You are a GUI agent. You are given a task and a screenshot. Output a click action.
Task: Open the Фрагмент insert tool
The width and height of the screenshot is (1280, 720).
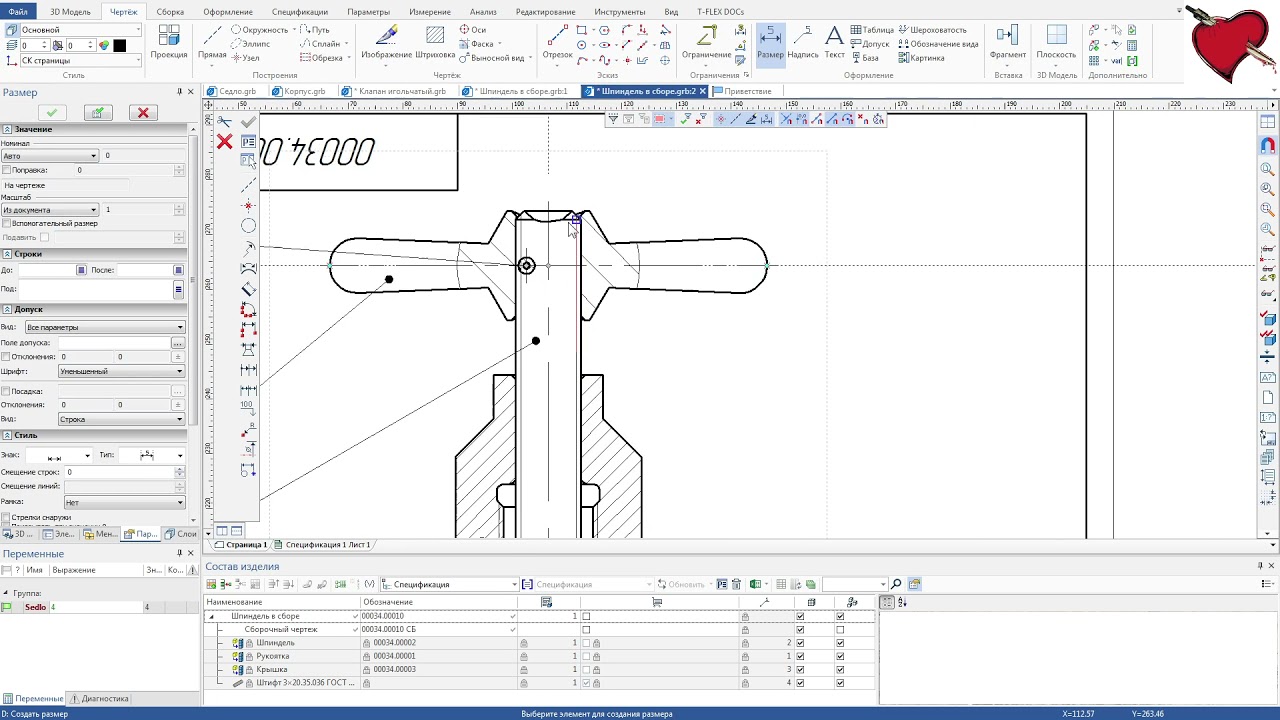(x=1007, y=43)
